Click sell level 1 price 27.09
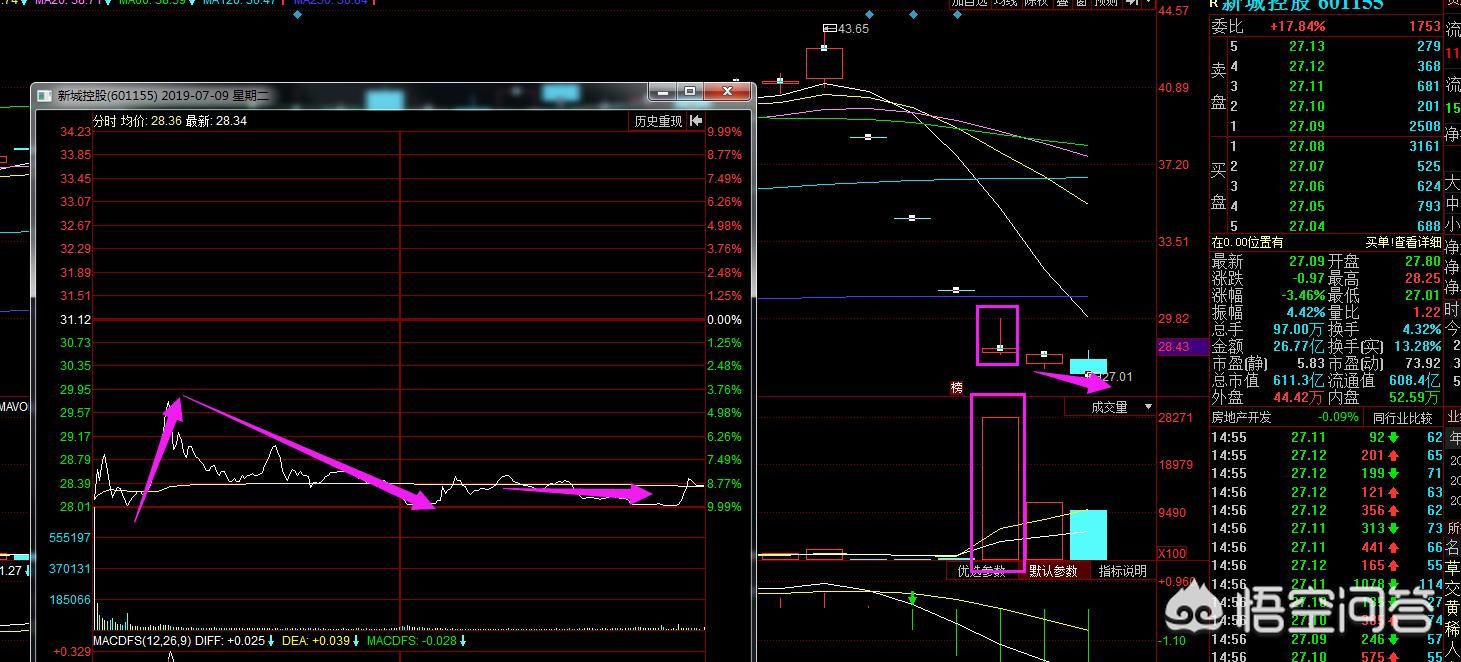Image resolution: width=1461 pixels, height=662 pixels. [x=1307, y=126]
